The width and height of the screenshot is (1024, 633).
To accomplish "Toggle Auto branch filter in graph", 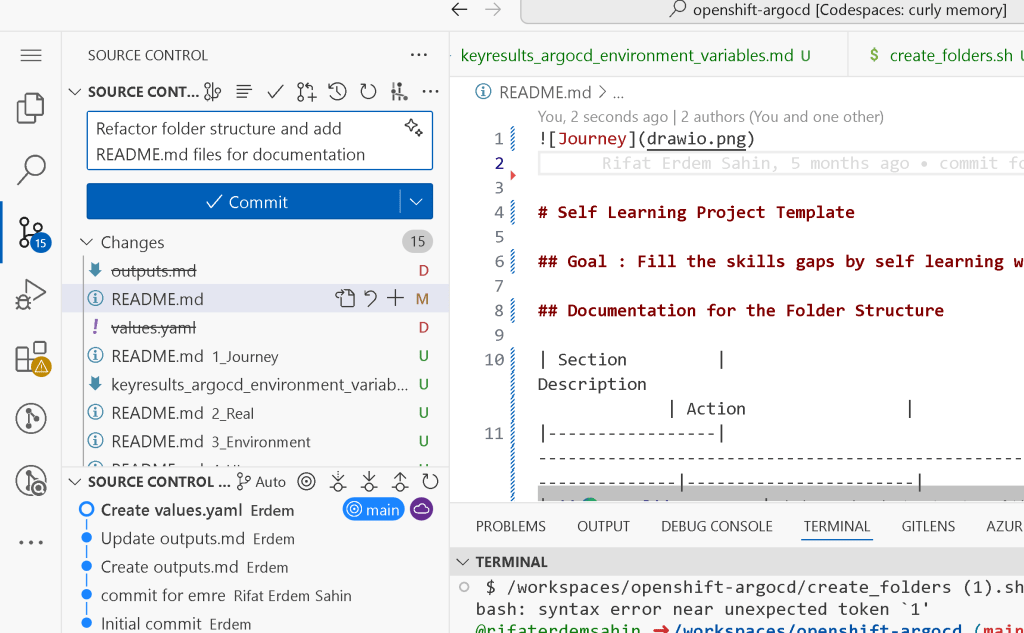I will coord(261,482).
